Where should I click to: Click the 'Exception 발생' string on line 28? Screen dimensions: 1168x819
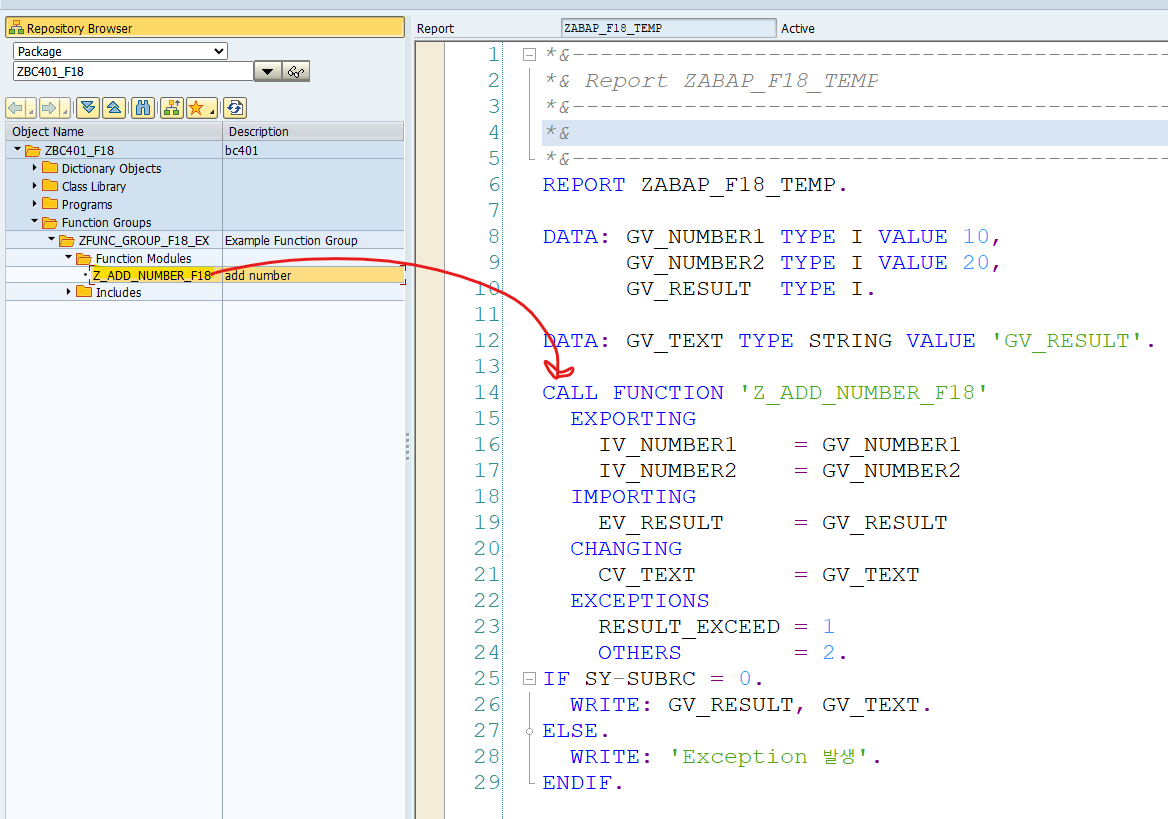(769, 756)
